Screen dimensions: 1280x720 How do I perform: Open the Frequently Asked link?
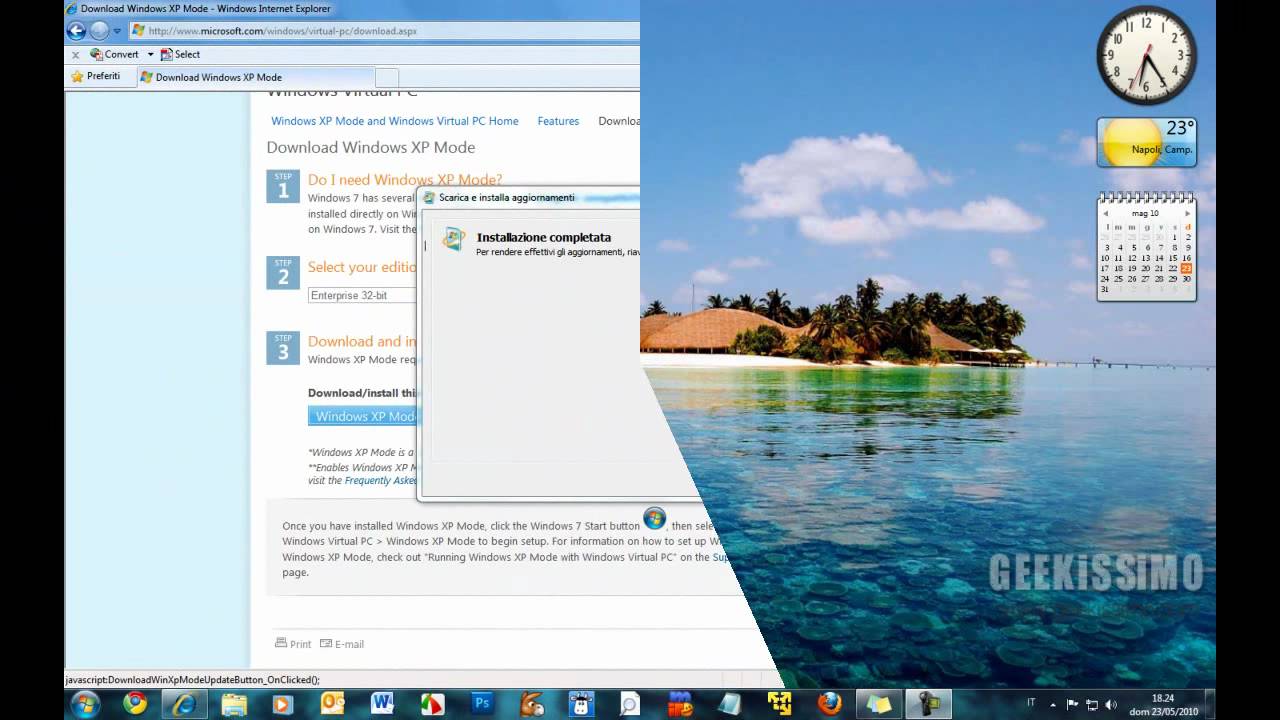[x=381, y=481]
